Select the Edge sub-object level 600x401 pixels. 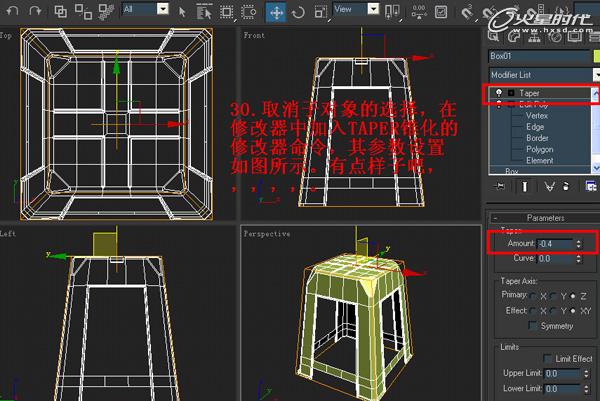pyautogui.click(x=535, y=127)
